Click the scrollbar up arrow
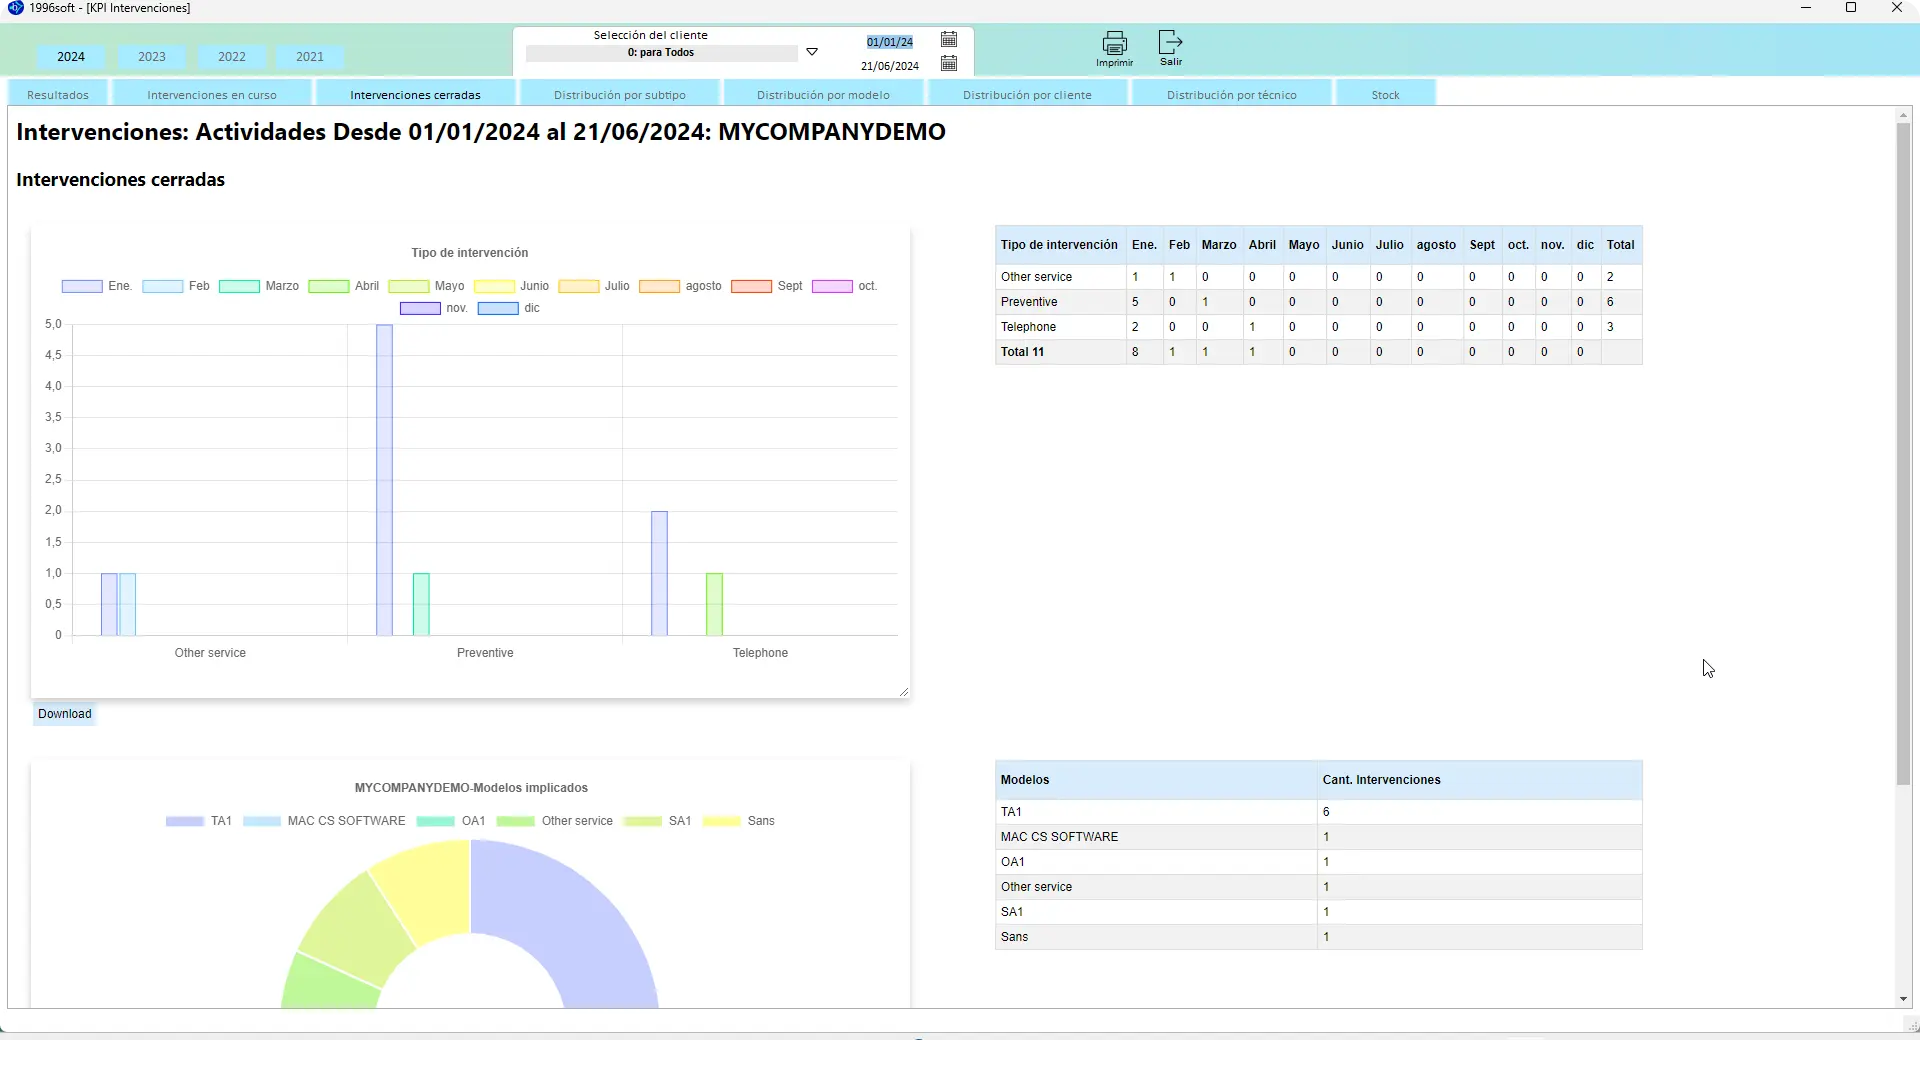 pyautogui.click(x=1903, y=116)
